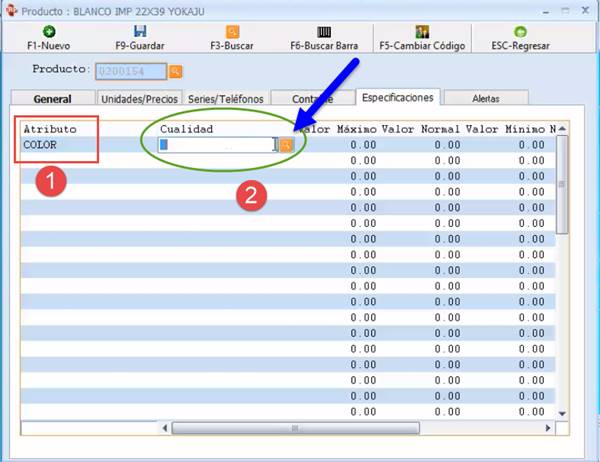Save with the F9-Guardar floppy disk icon

pos(140,32)
